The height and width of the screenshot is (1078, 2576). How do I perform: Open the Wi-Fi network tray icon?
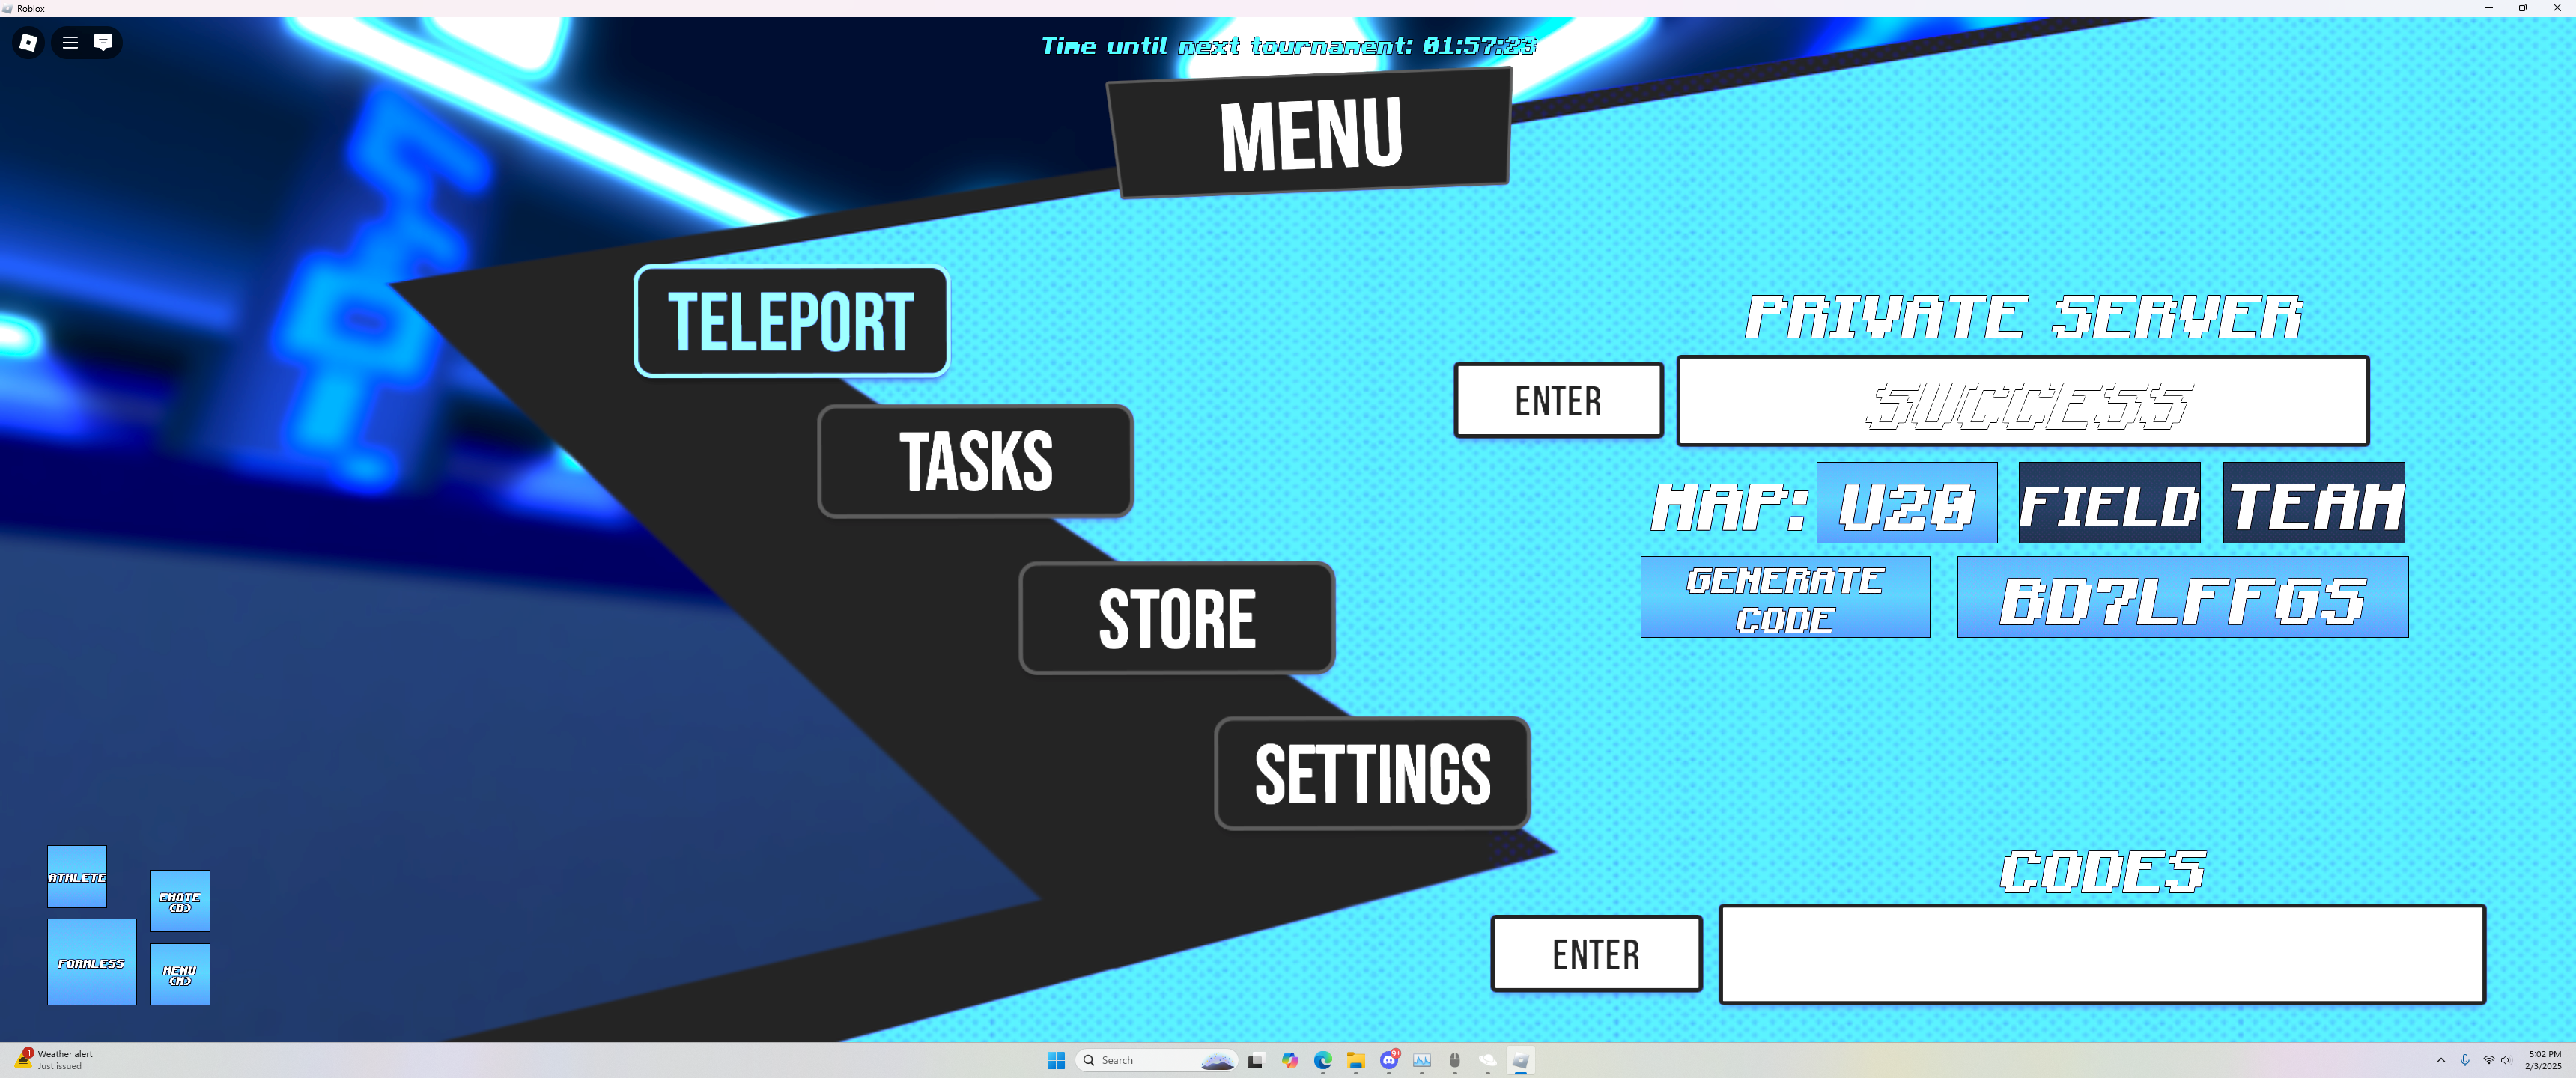point(2489,1060)
